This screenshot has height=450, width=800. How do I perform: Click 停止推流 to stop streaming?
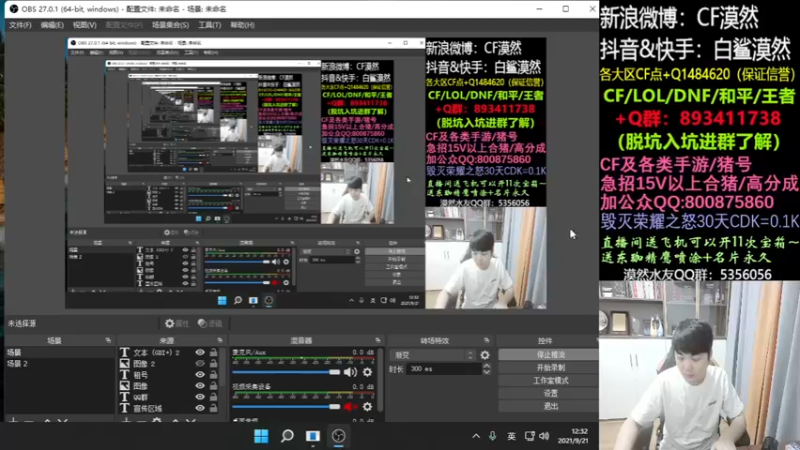[x=550, y=355]
